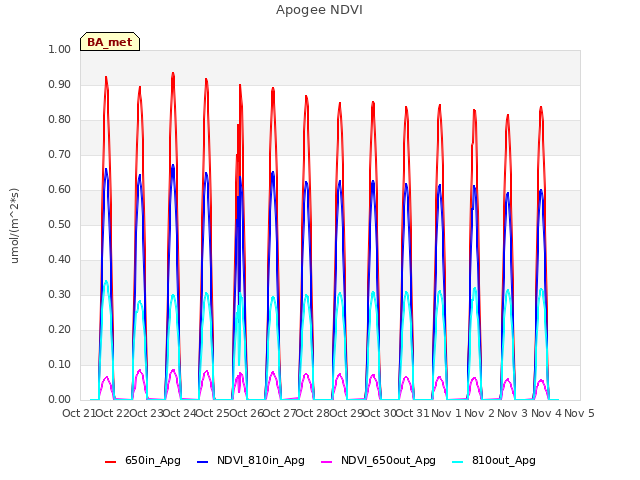Click the 0.60 y-axis tick label
The width and height of the screenshot is (640, 480).
click(x=60, y=189)
